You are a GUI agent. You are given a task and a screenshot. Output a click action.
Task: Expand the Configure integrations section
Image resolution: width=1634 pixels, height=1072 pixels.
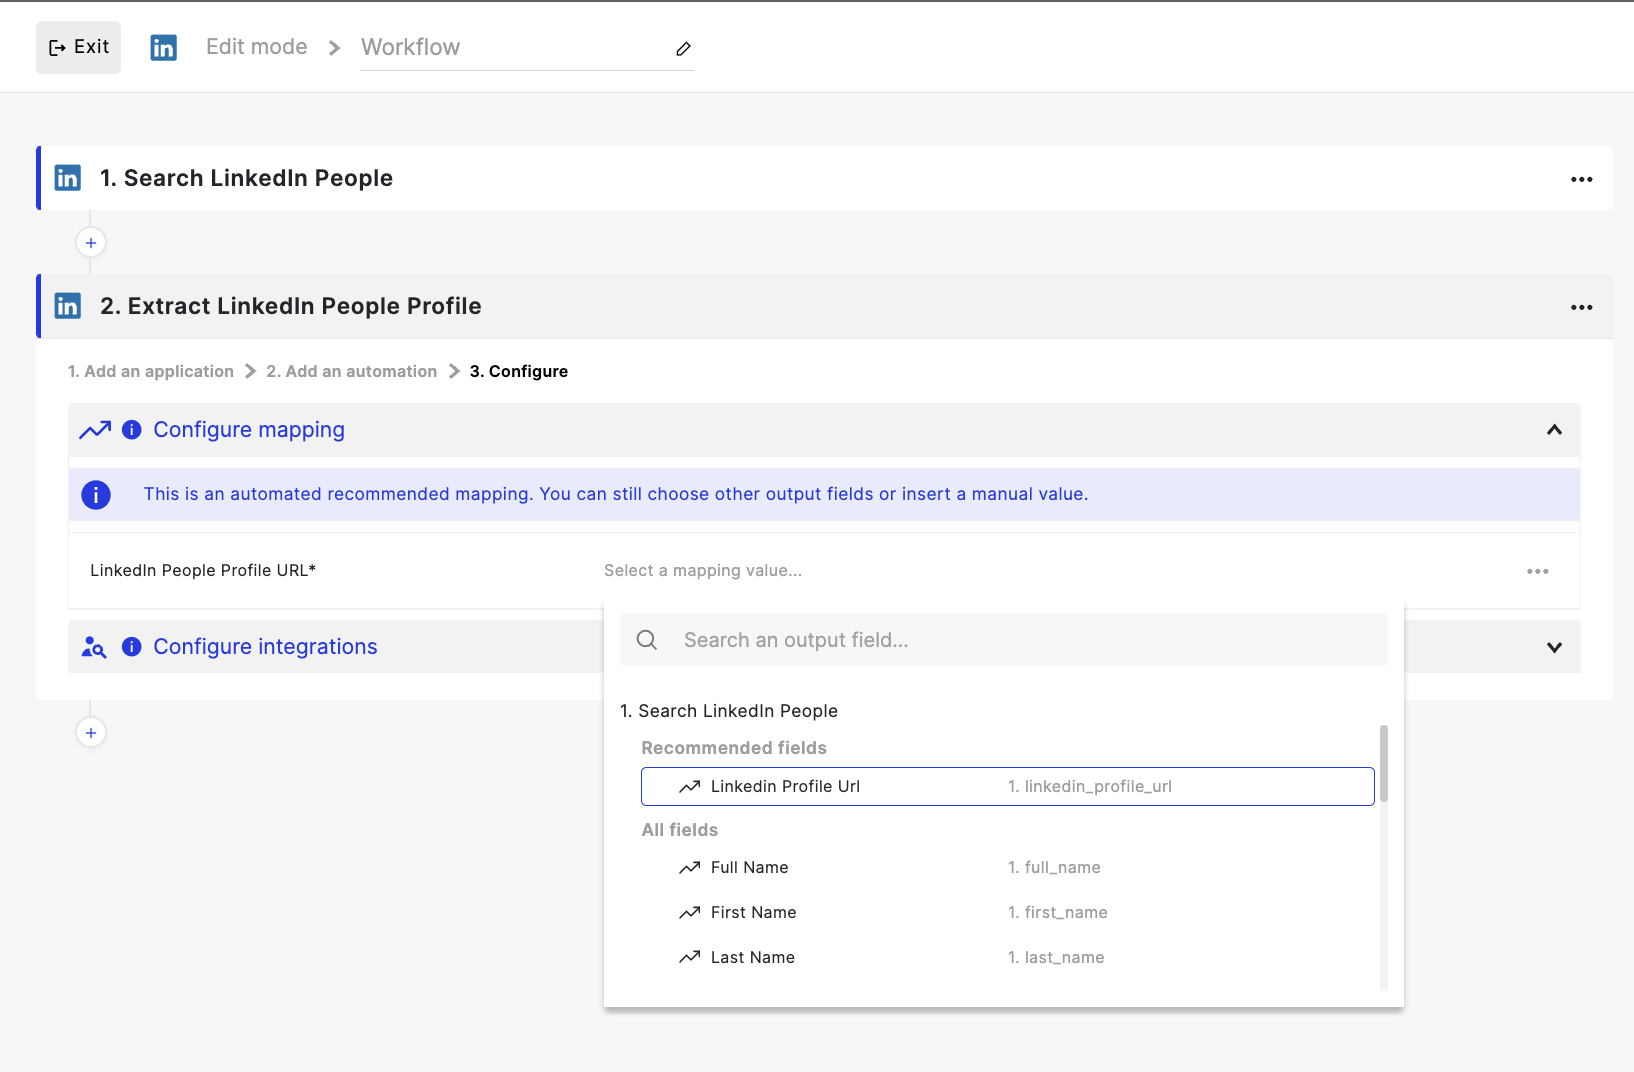point(1554,647)
